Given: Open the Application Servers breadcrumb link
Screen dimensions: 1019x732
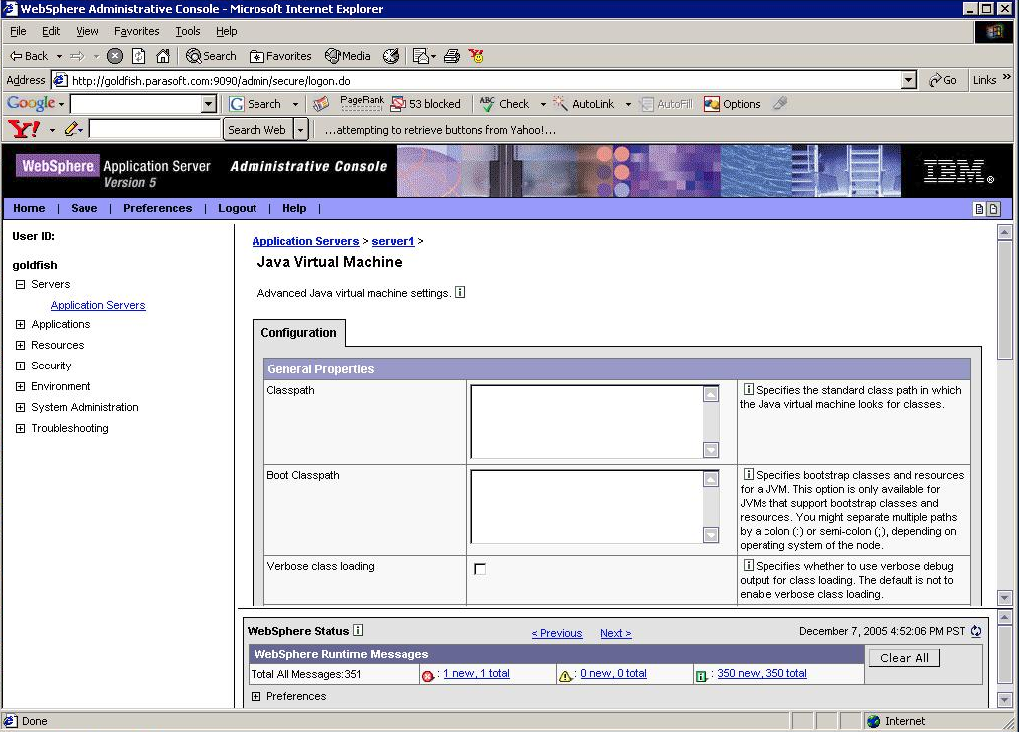Looking at the screenshot, I should tap(305, 241).
